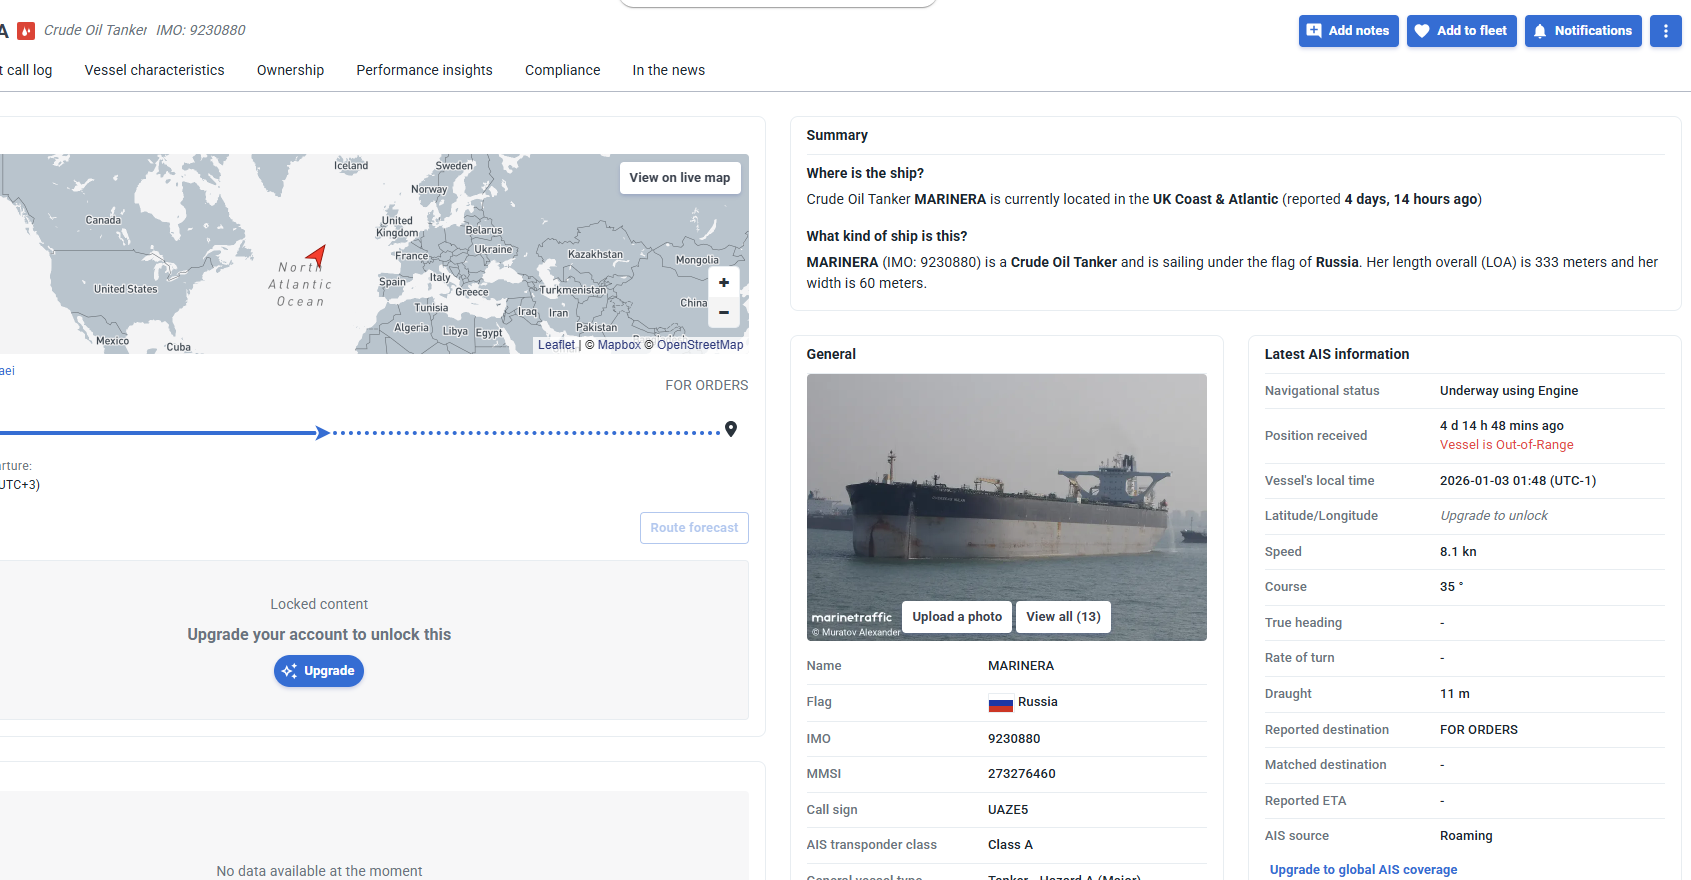The height and width of the screenshot is (880, 1691).
Task: Click the Add notes button
Action: 1348,31
